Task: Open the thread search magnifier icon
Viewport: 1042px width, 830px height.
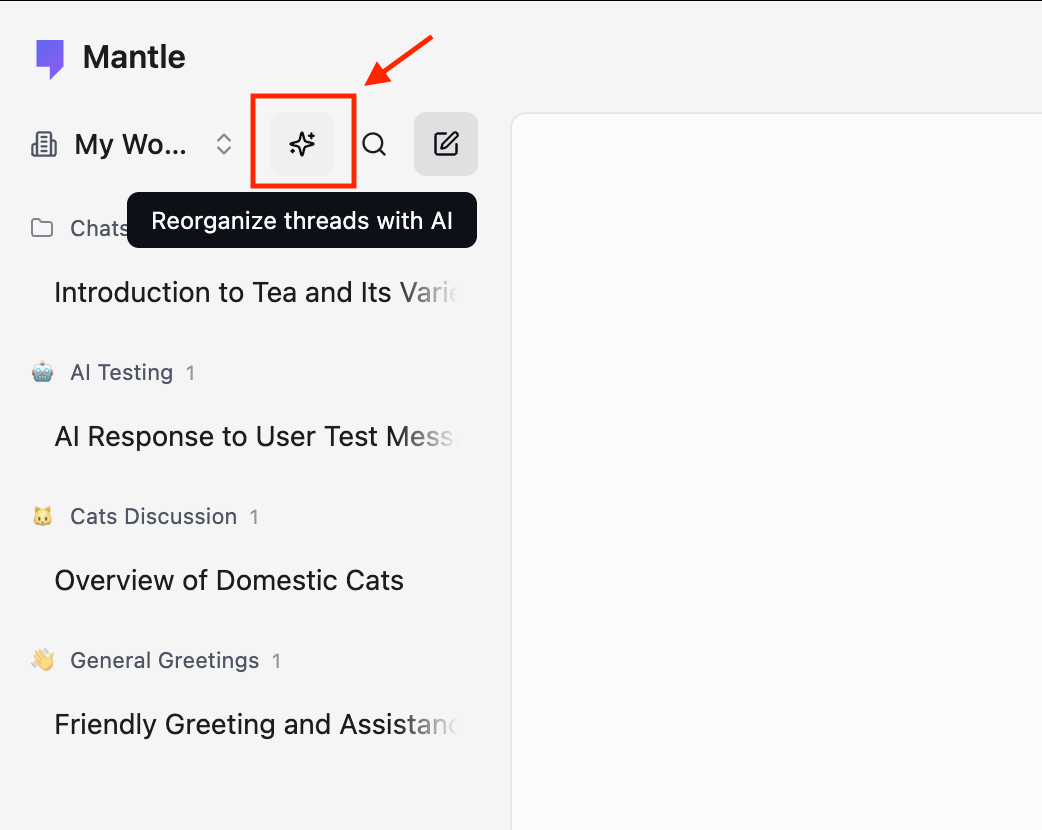Action: (x=374, y=144)
